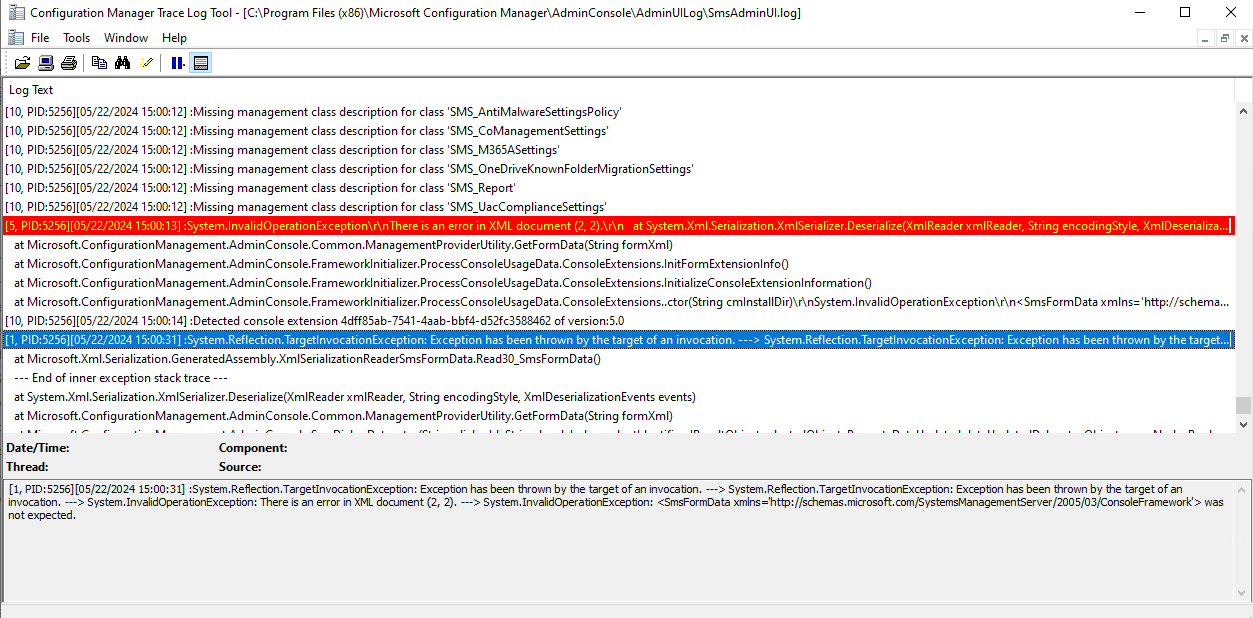Screen dimensions: 1253x618
Task: Open the Tools menu
Action: [77, 38]
